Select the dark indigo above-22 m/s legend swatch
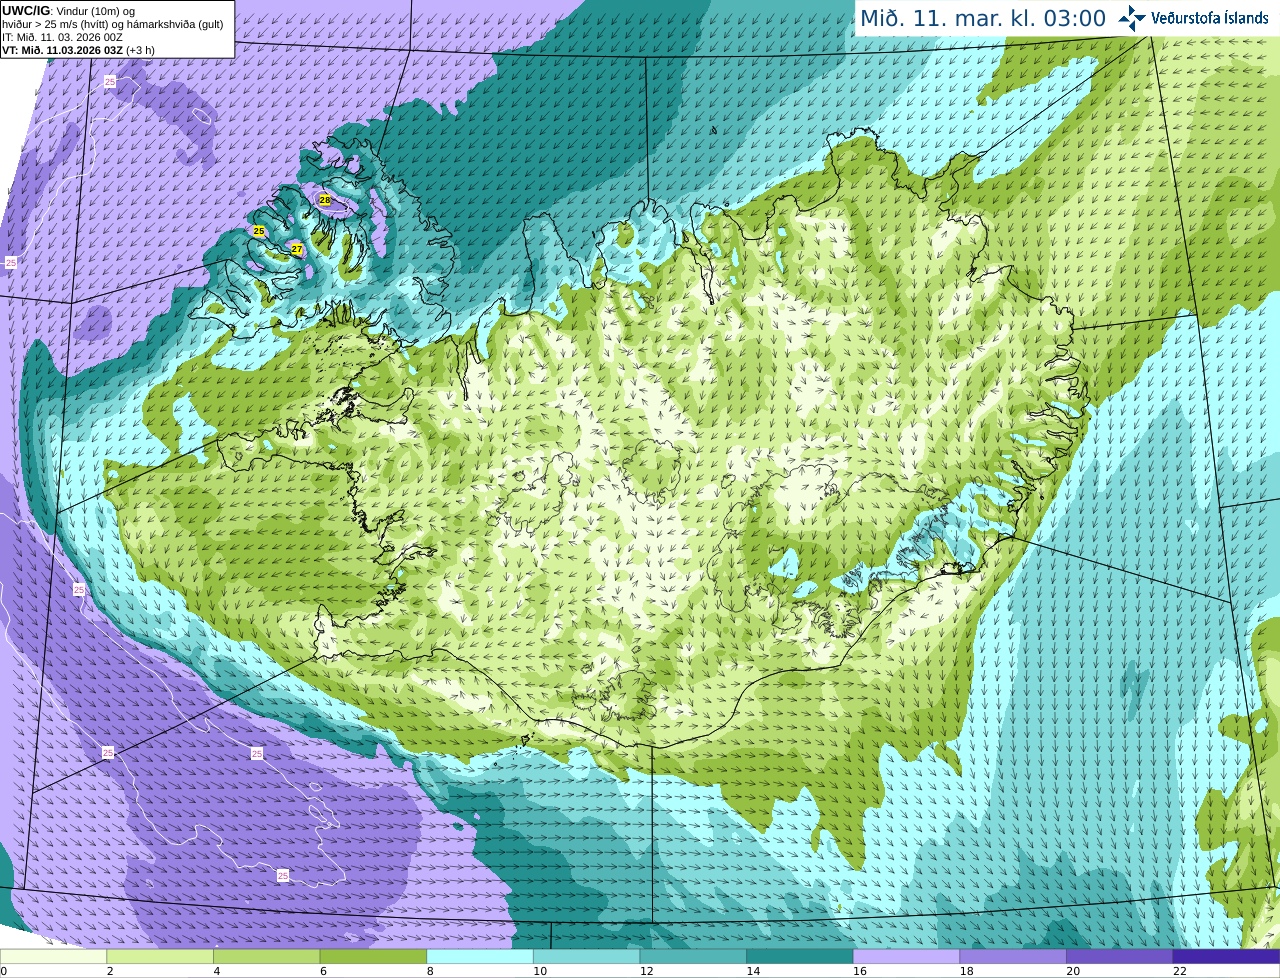Screen dimensions: 1280x978 (x=1225, y=956)
